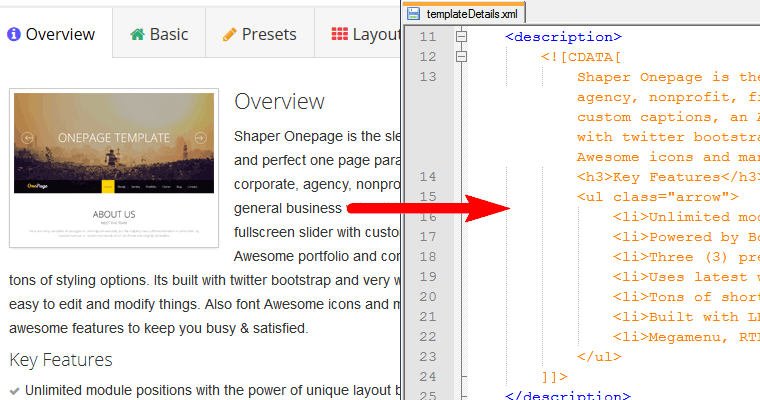
Task: Click the closing description tag line
Action: tap(568, 395)
